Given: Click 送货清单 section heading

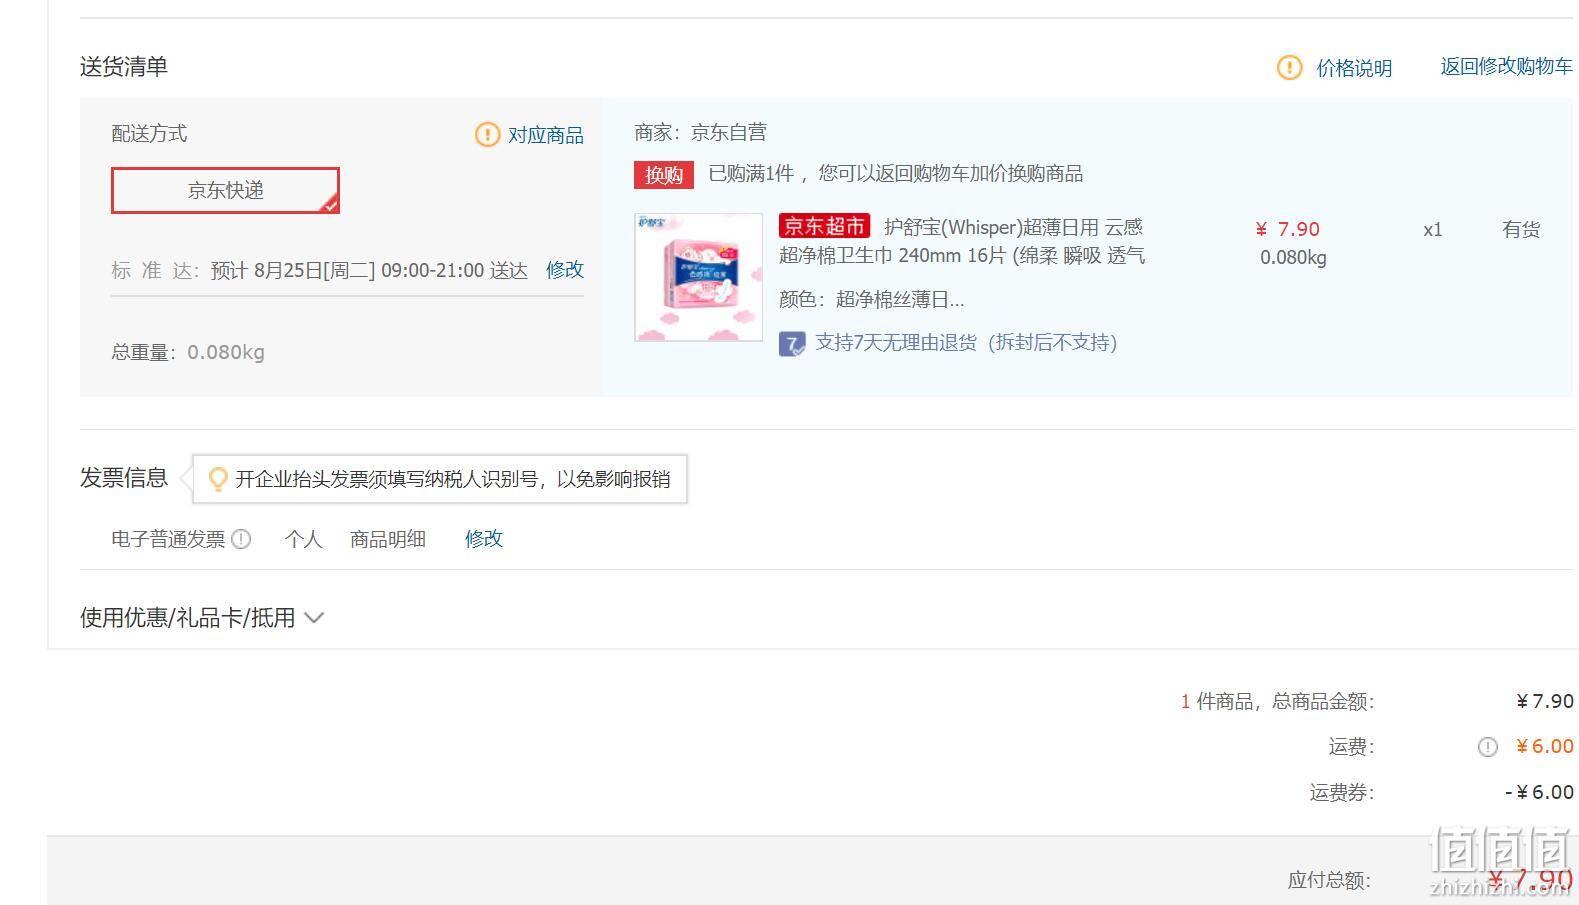Looking at the screenshot, I should [124, 66].
